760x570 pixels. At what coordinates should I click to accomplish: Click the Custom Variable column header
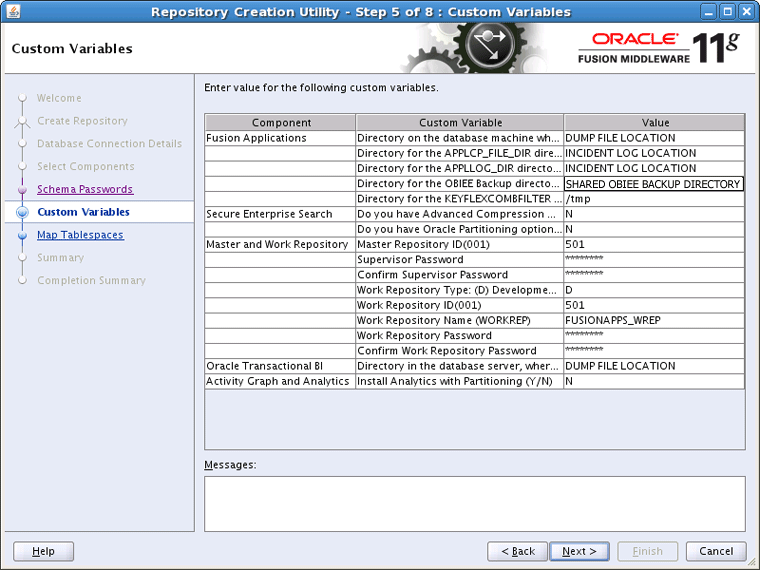pos(459,122)
